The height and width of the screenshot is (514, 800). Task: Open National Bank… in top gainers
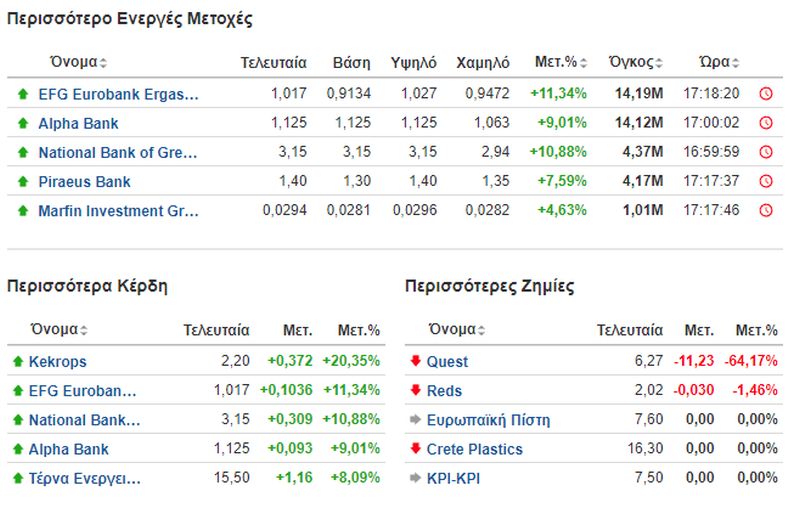pyautogui.click(x=84, y=420)
